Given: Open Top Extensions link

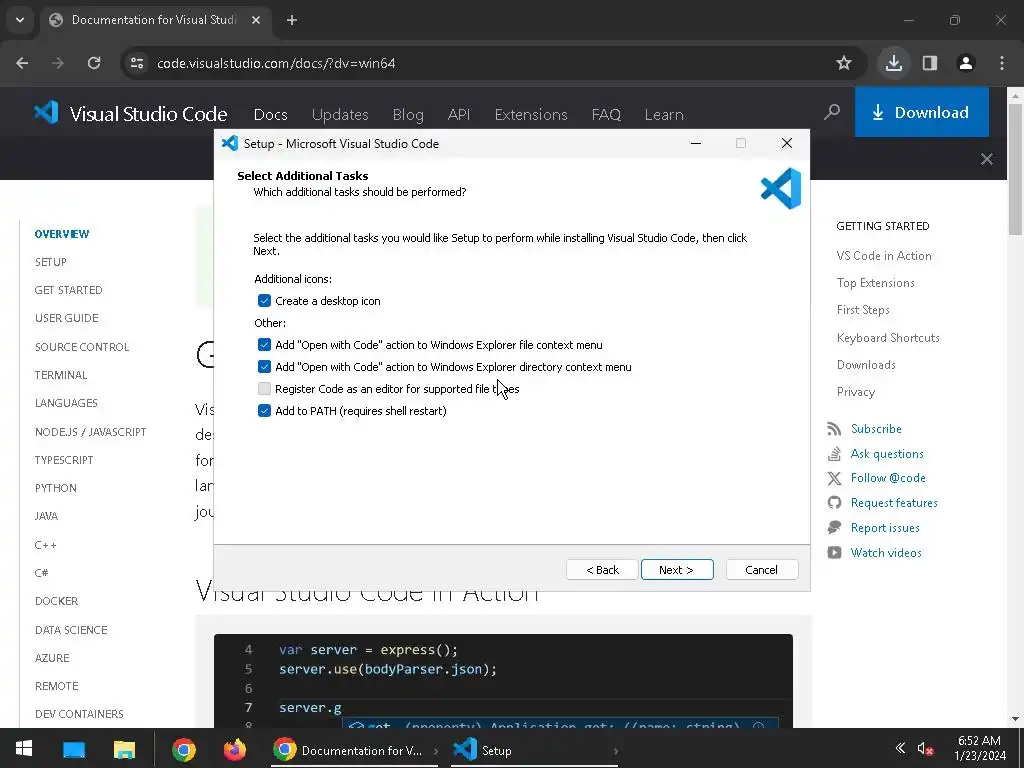Looking at the screenshot, I should (876, 283).
